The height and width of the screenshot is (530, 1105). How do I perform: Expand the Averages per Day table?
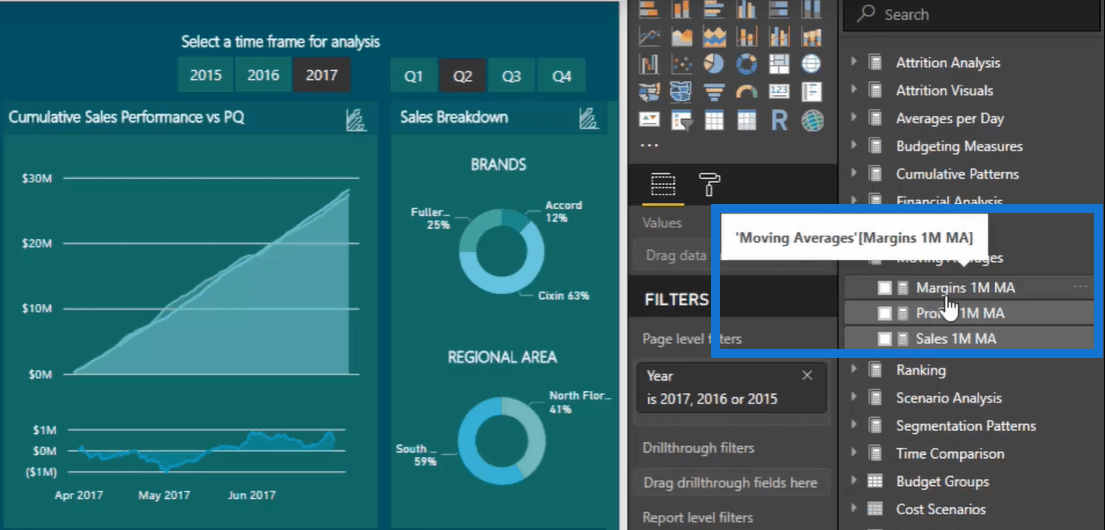(853, 118)
